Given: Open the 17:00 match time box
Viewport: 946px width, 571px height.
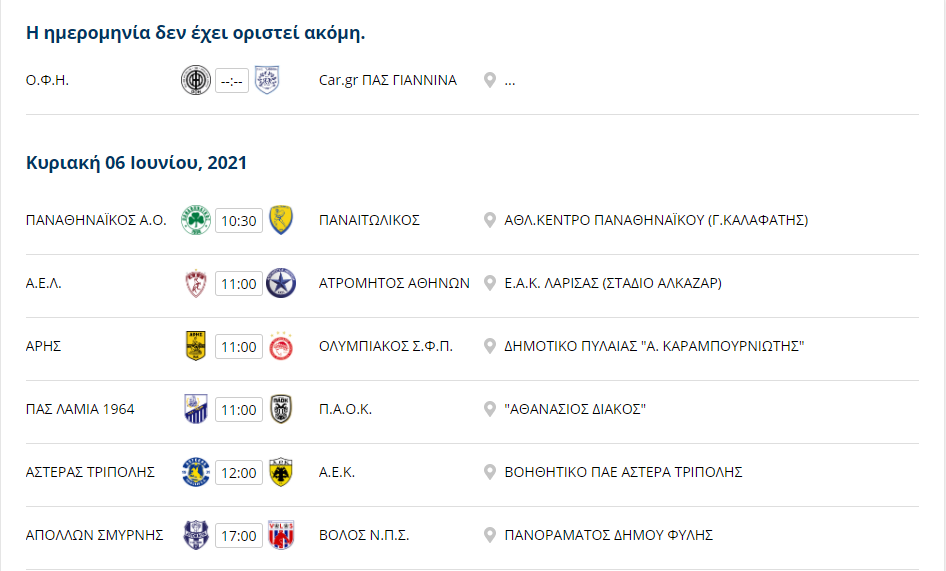Looking at the screenshot, I should pos(238,535).
